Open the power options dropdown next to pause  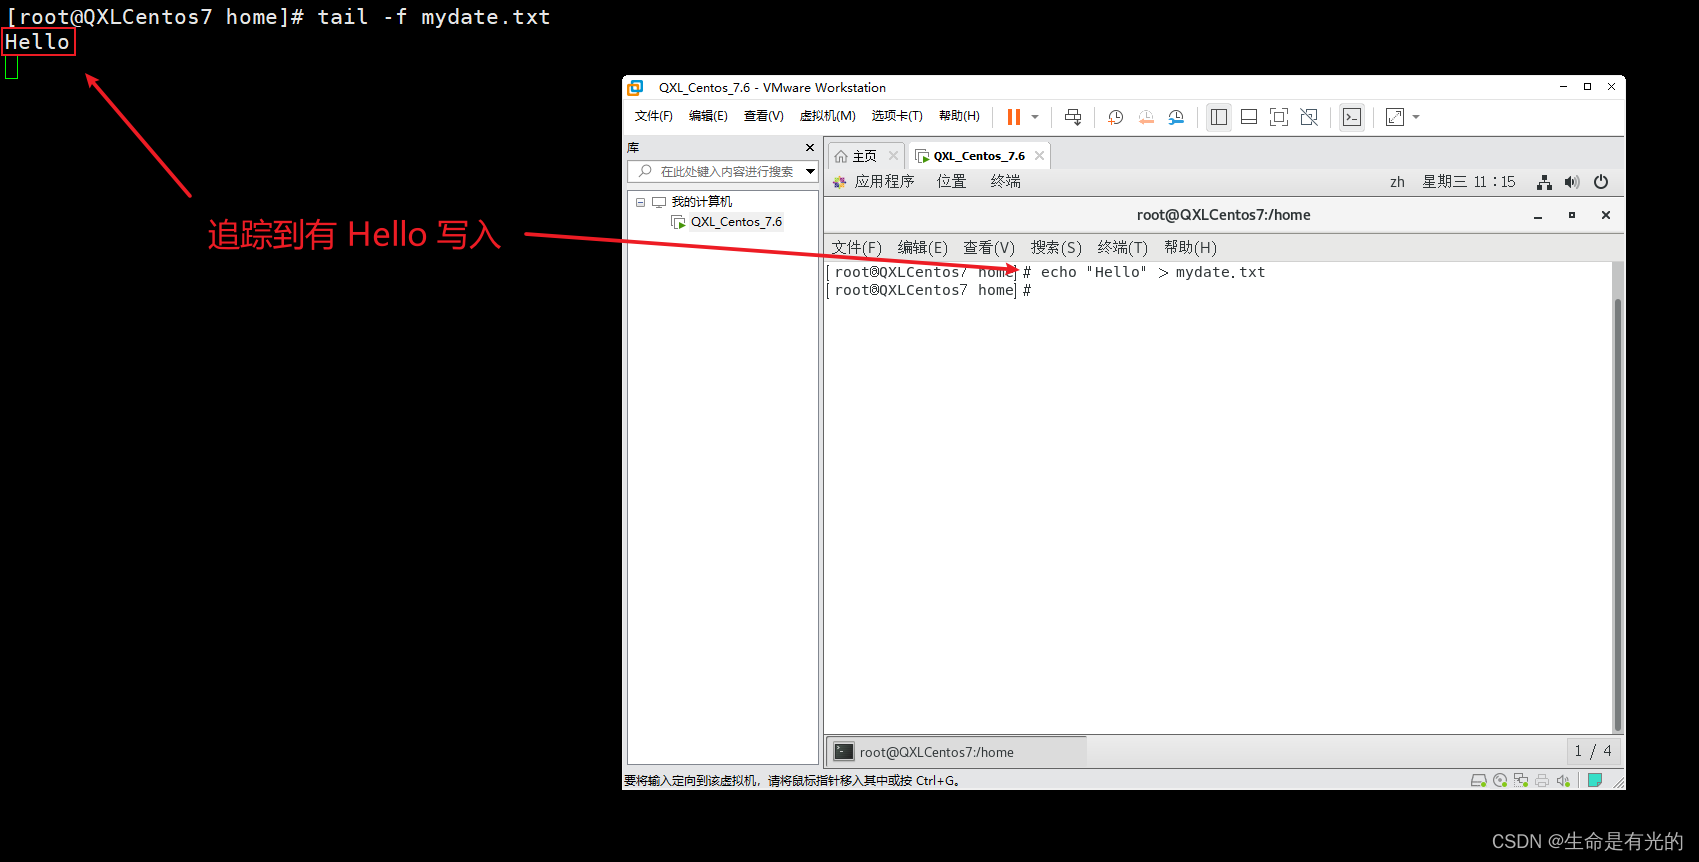[x=1035, y=117]
